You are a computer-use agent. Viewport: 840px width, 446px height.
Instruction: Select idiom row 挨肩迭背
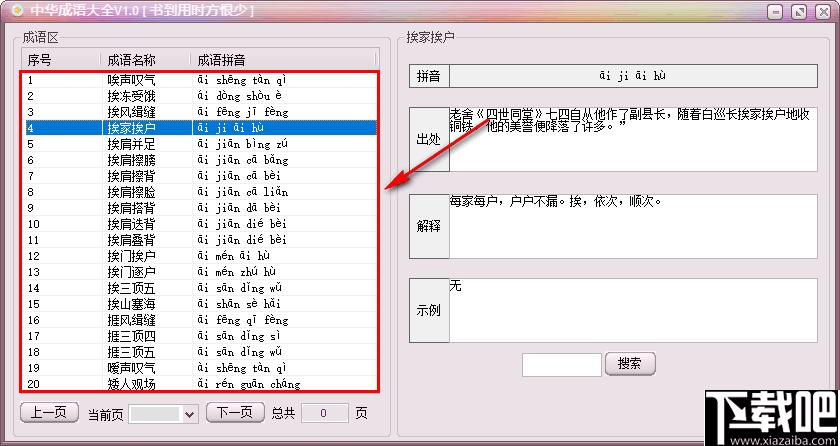(x=200, y=224)
